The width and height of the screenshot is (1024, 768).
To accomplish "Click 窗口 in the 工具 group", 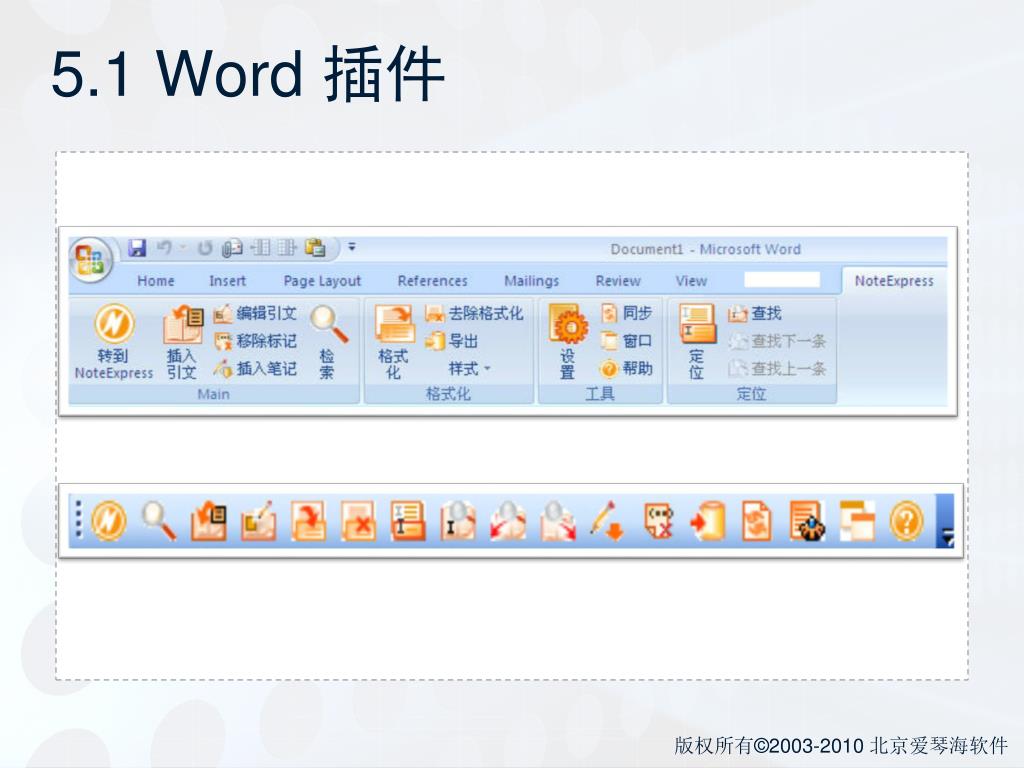I will pos(627,341).
